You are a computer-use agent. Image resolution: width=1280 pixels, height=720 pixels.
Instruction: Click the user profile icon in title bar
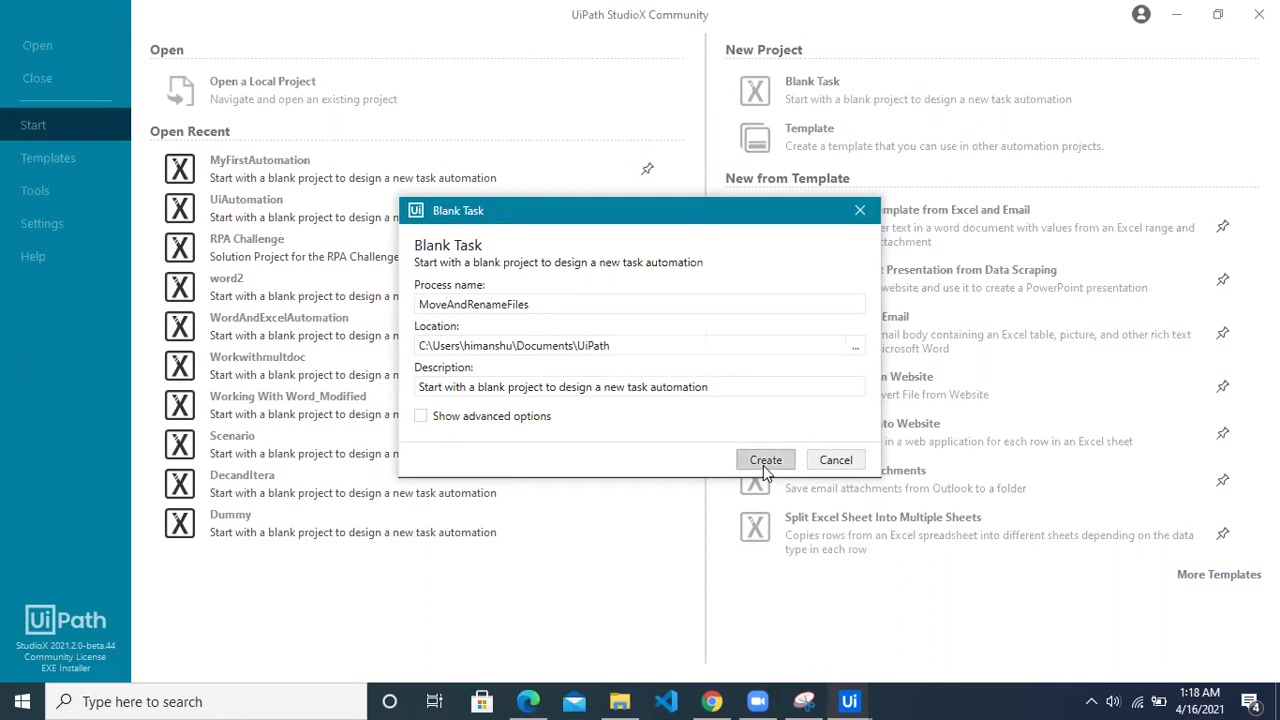pyautogui.click(x=1141, y=14)
